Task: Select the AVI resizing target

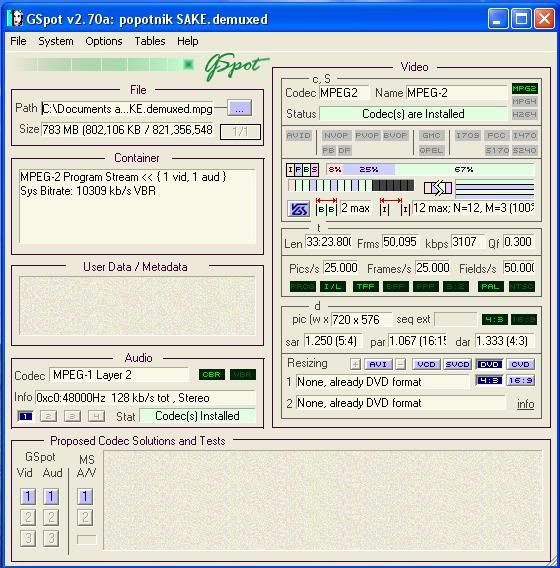Action: tap(378, 364)
